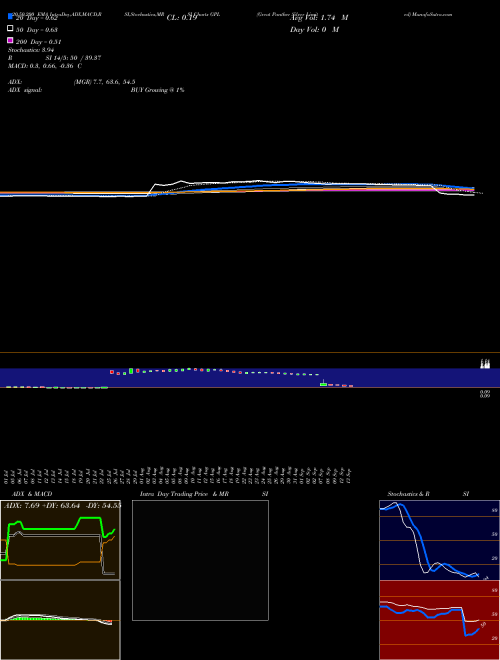Screen dimensions: 500x660
Task: Click the 'Stochastics: 3.94' reading
Action: (x=31, y=50)
